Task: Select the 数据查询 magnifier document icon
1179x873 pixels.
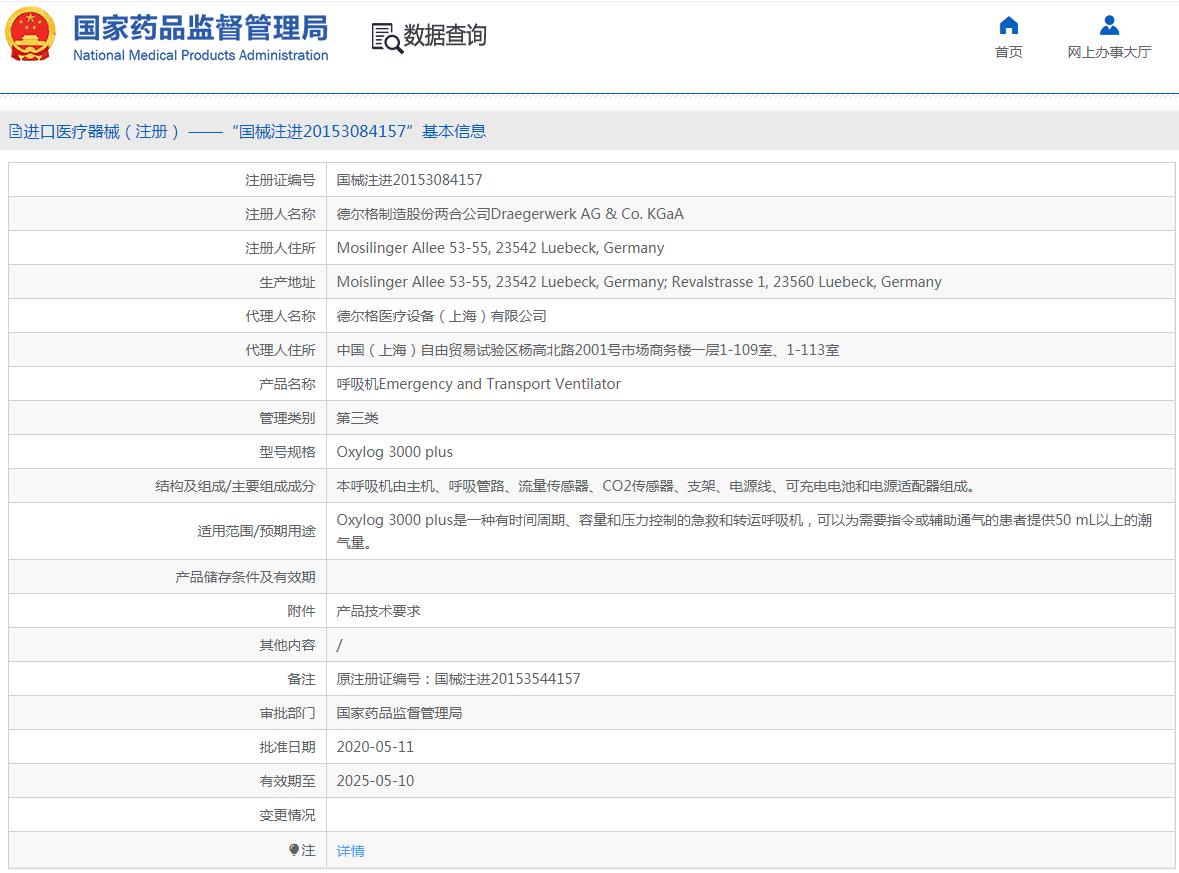Action: point(384,36)
